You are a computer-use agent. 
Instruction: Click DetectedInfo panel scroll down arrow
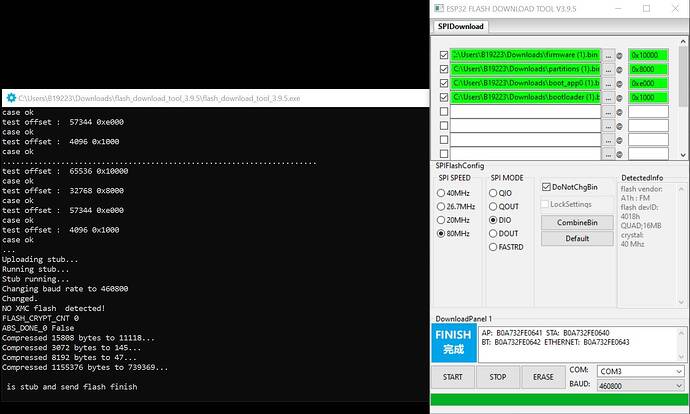click(681, 302)
